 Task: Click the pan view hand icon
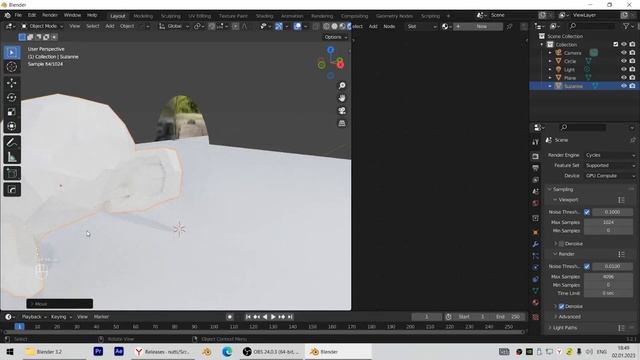(x=342, y=98)
